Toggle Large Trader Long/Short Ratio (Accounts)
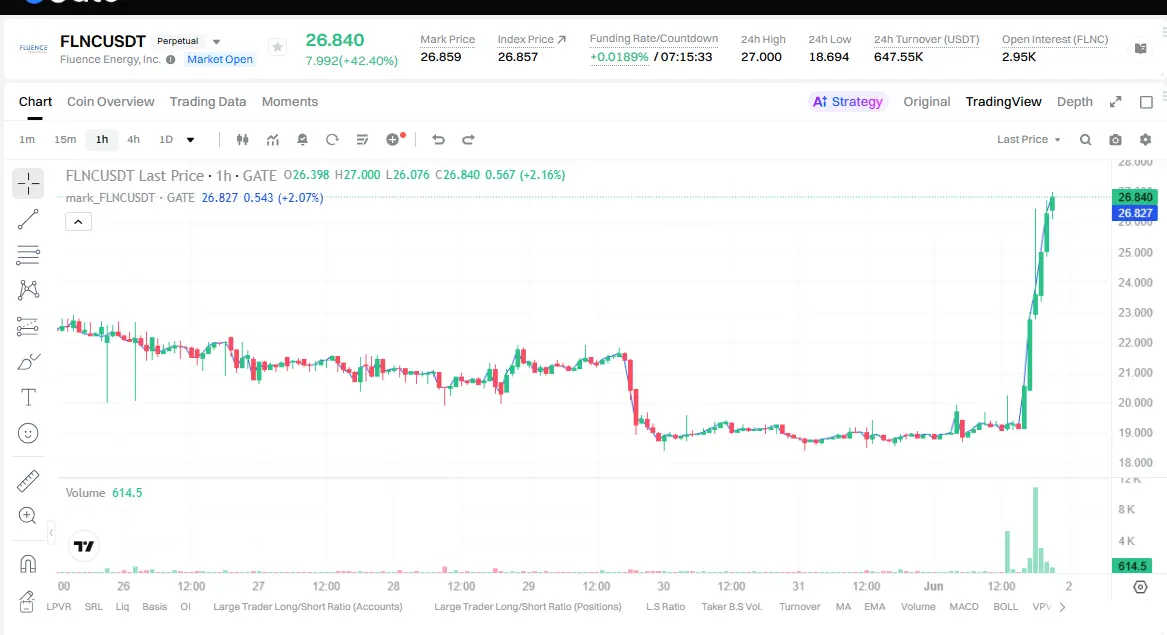1167x635 pixels. pos(307,607)
